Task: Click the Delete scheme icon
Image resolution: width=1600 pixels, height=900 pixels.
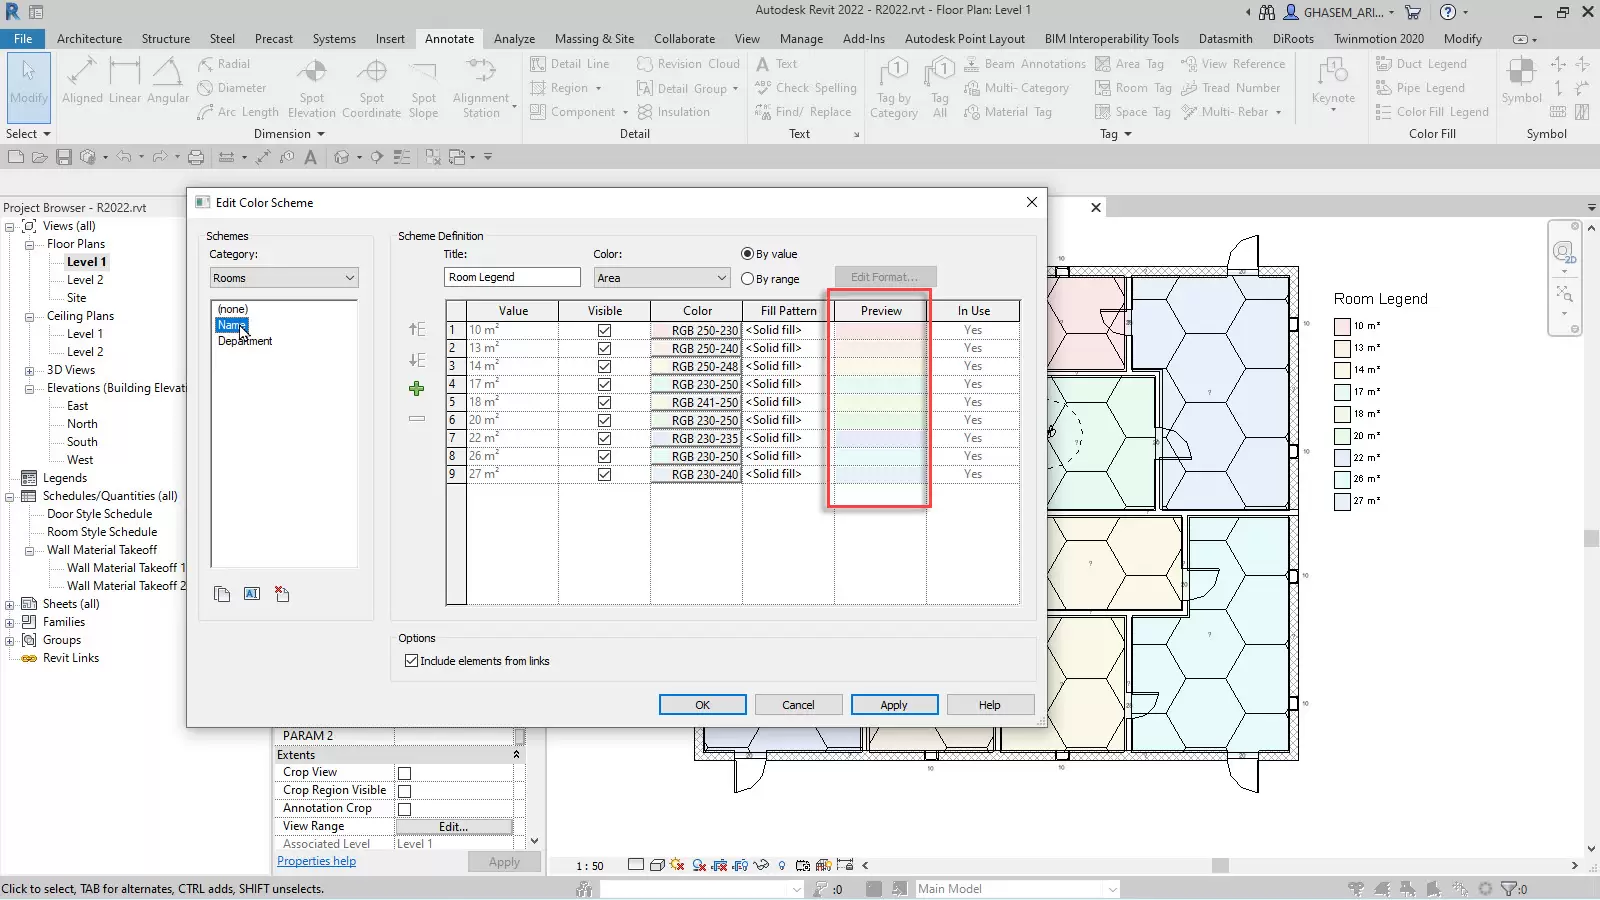Action: pos(282,594)
